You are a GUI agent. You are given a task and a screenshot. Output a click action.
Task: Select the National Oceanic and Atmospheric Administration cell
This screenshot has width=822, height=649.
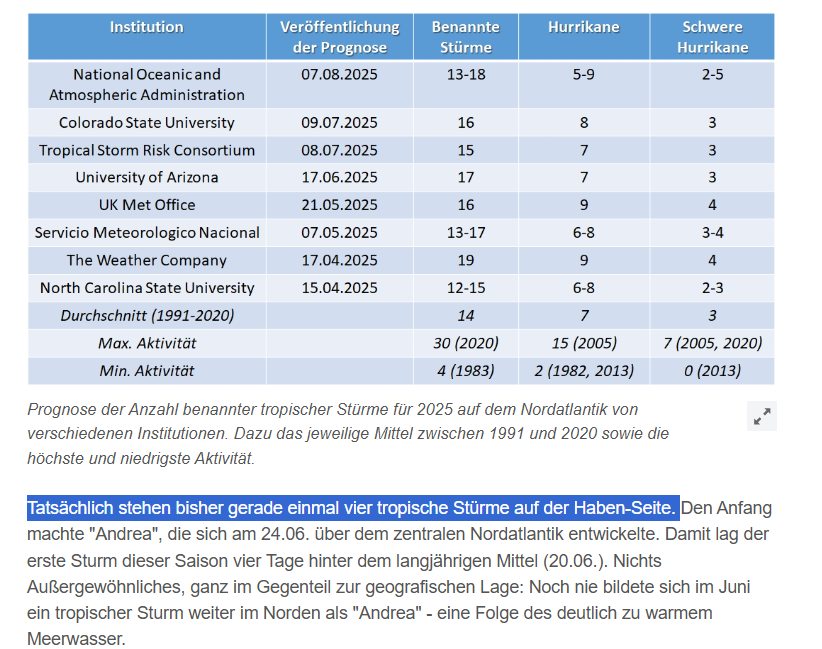point(147,84)
